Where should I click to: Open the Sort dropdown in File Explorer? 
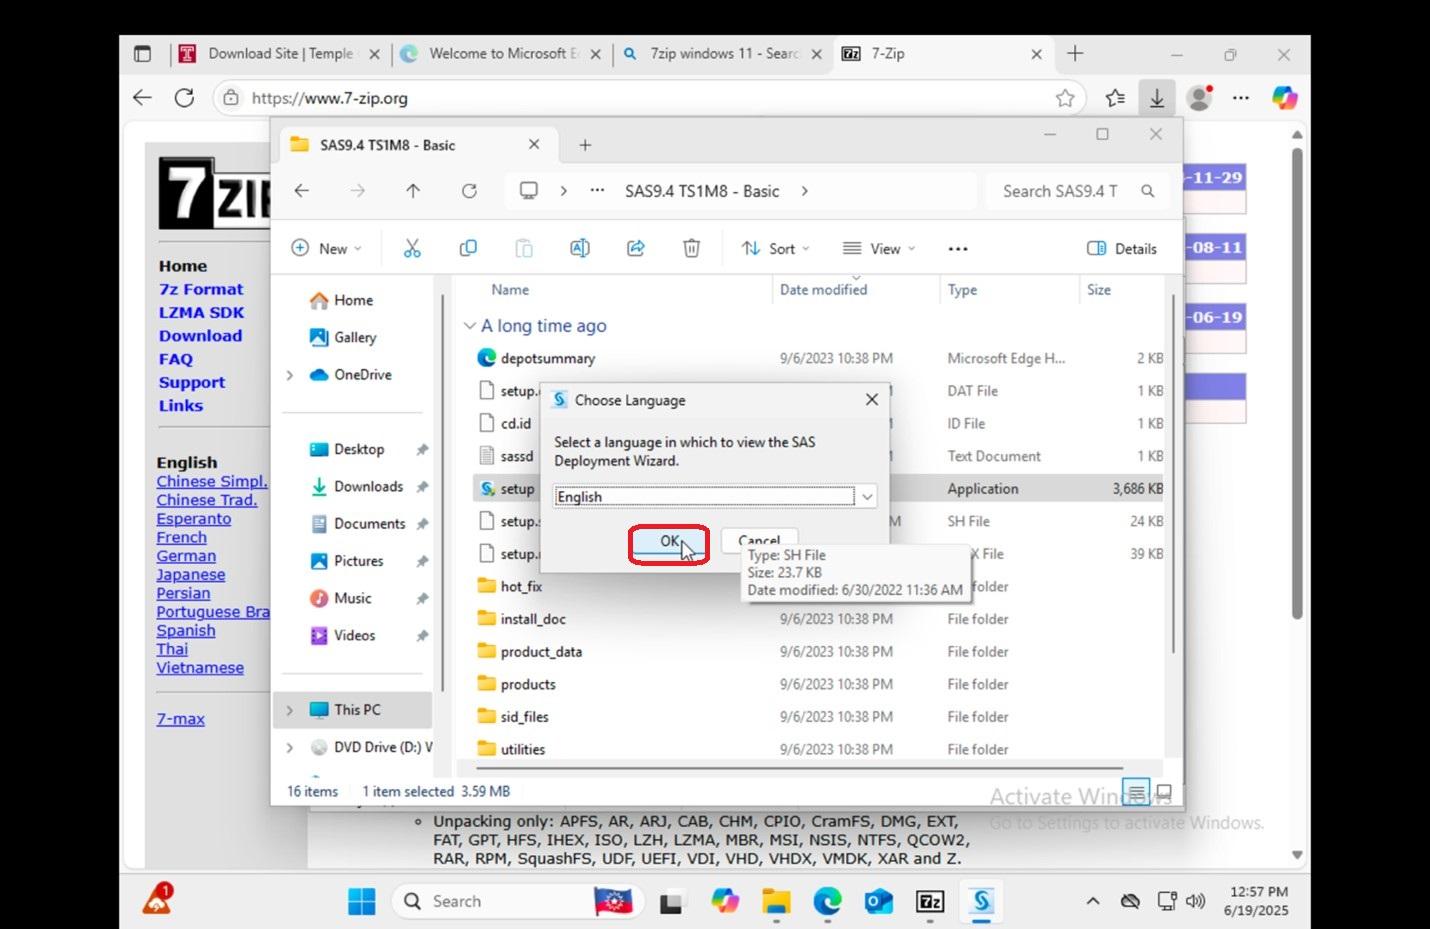(x=775, y=249)
